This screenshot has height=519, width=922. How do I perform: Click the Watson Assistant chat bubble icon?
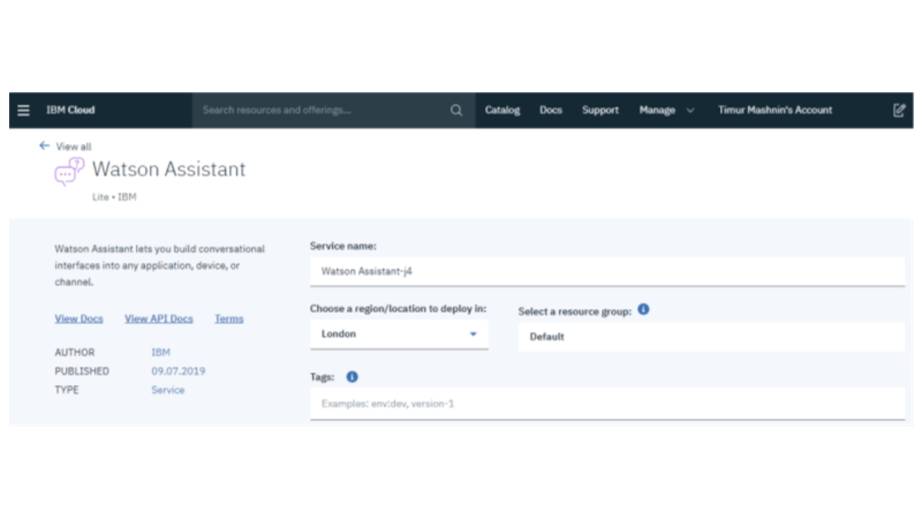(69, 171)
